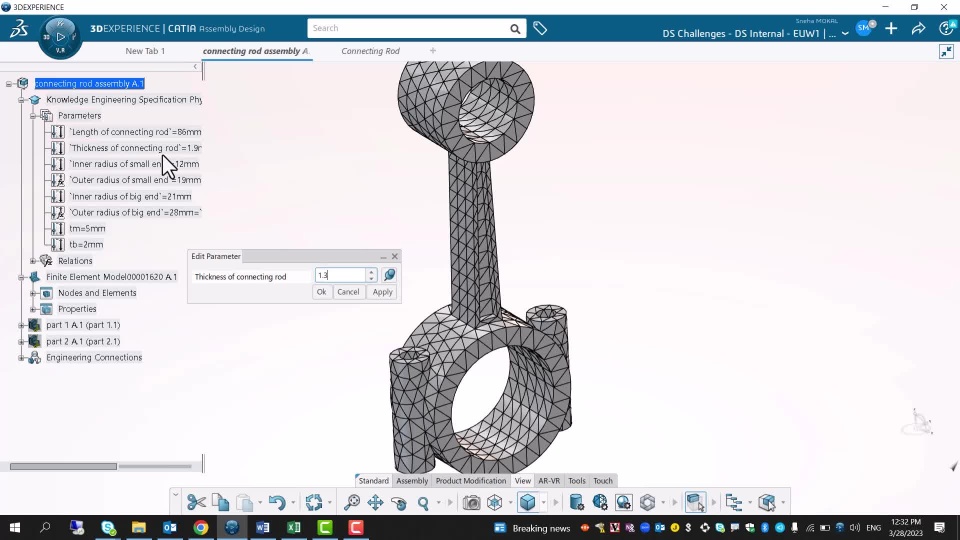This screenshot has width=960, height=540.
Task: Click the thickness value input field
Action: 340,276
